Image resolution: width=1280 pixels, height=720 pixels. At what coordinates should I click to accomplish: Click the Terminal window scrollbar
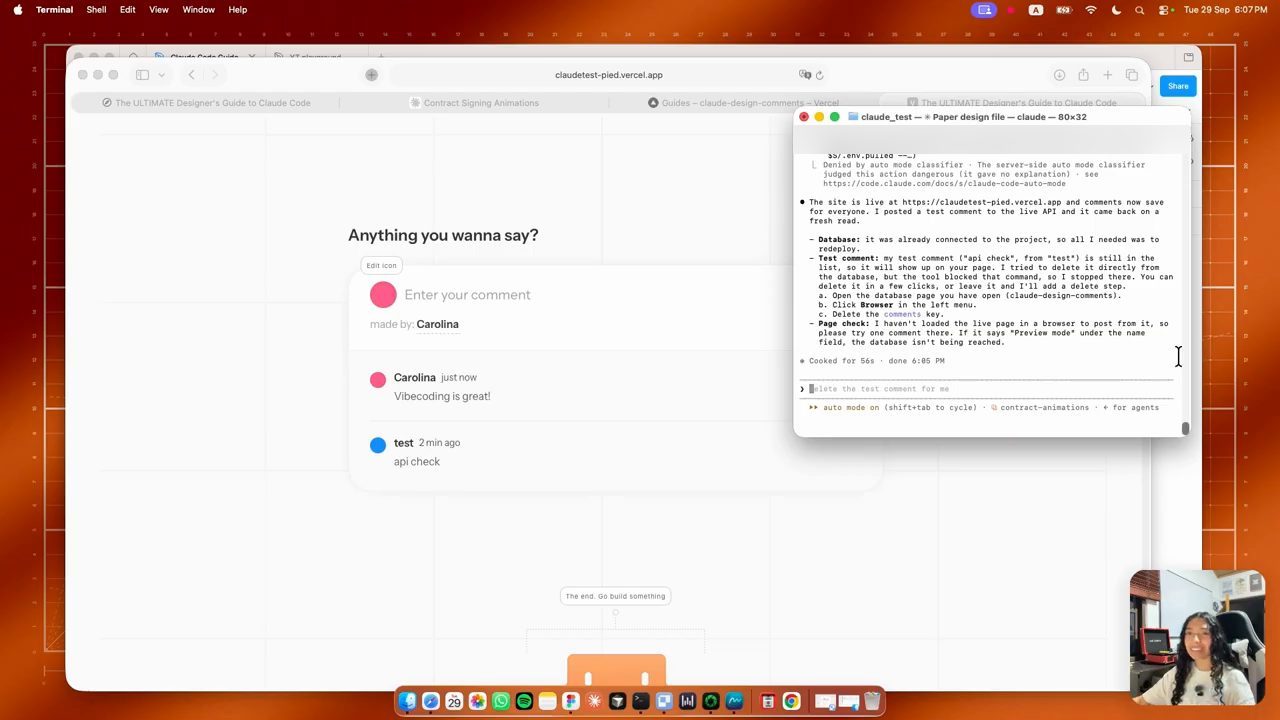[1185, 428]
